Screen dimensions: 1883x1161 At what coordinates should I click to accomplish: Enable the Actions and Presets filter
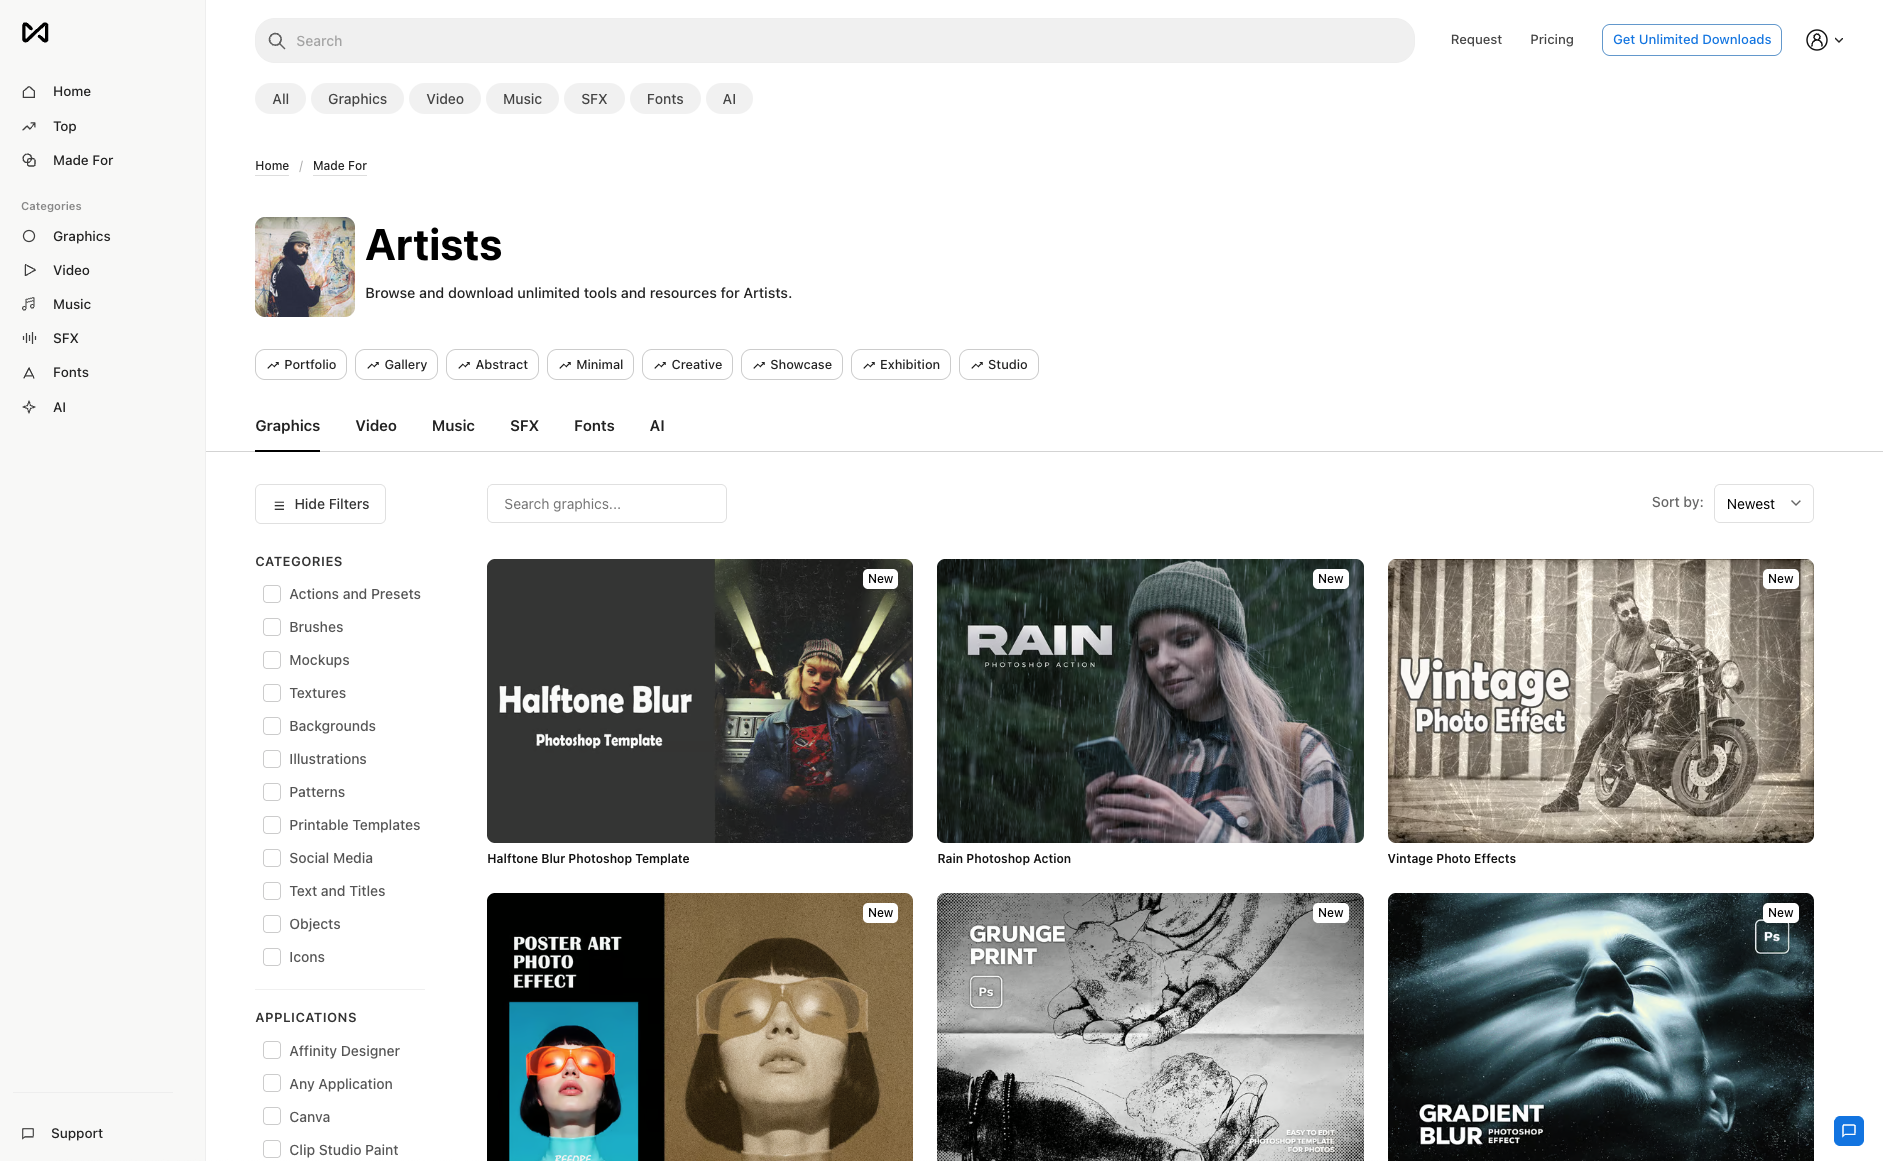click(x=271, y=593)
